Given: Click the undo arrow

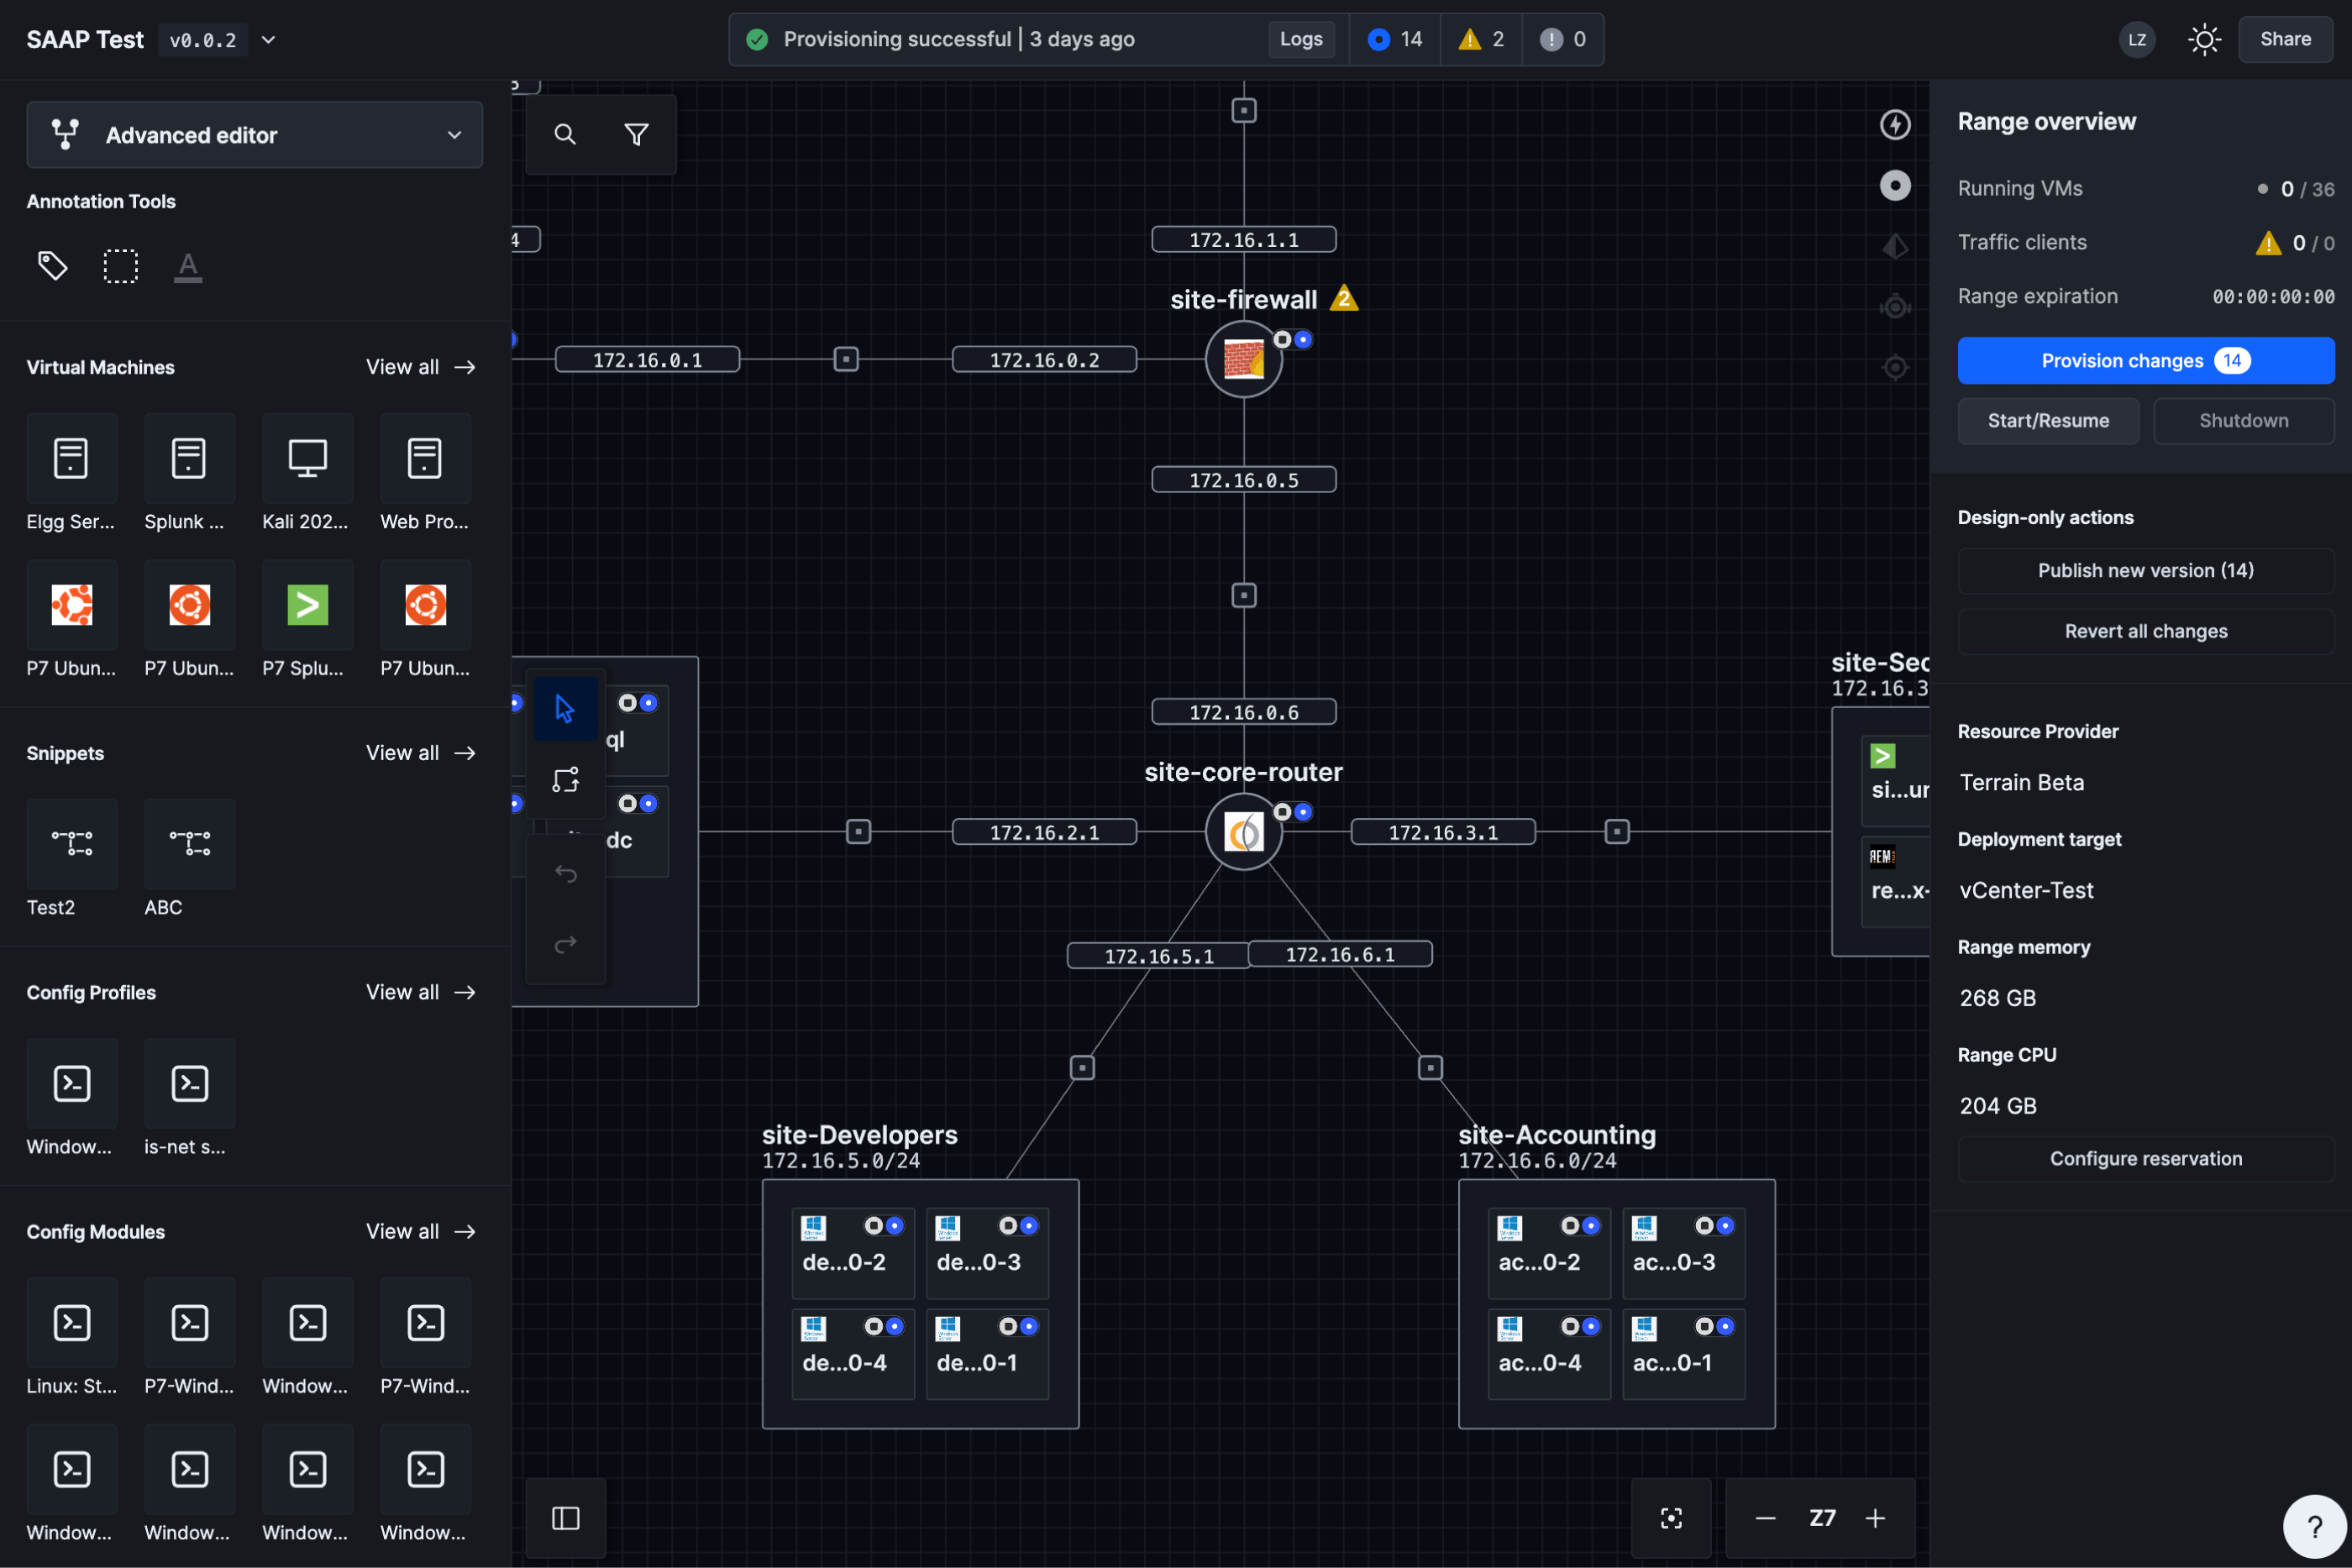Looking at the screenshot, I should point(565,874).
